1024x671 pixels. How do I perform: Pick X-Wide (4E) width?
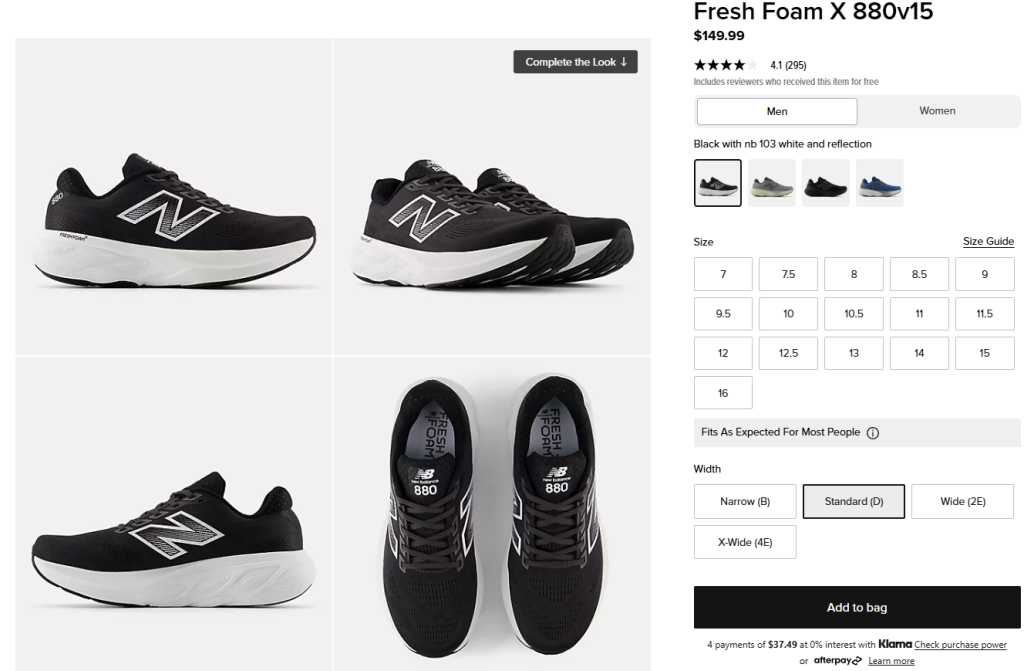pos(745,542)
